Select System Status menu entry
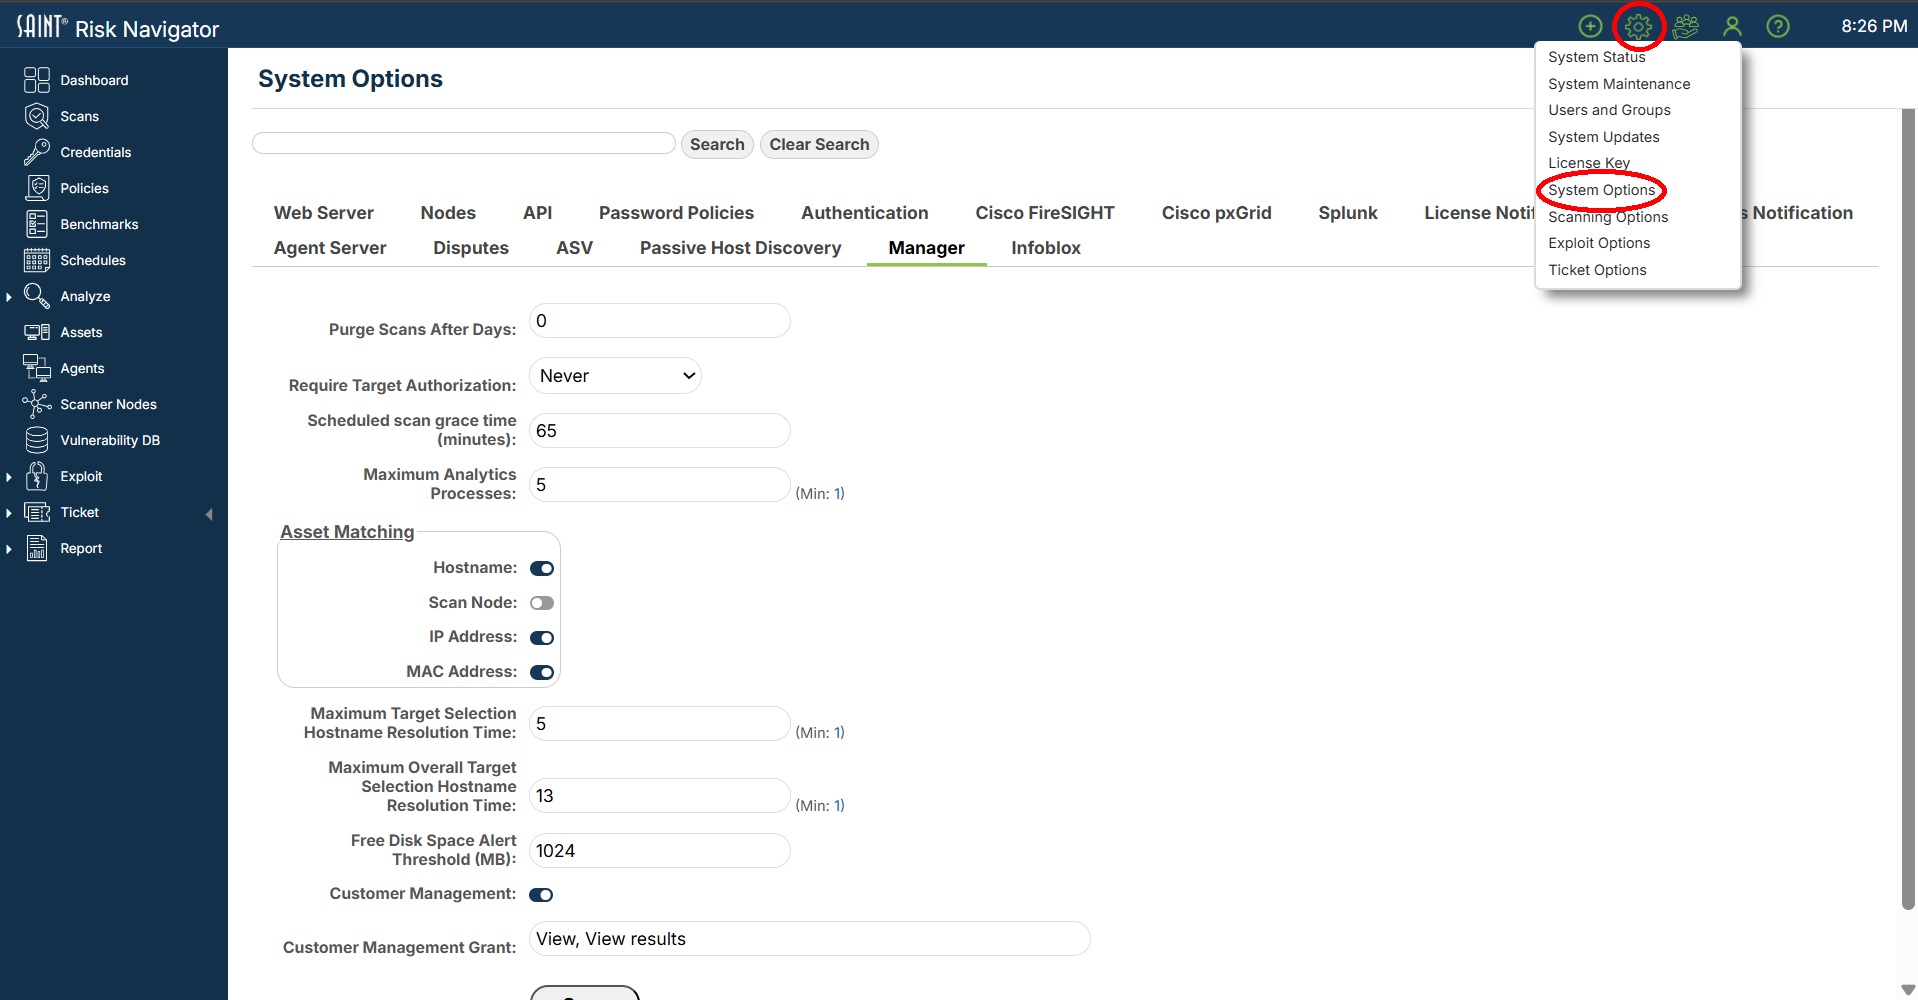The image size is (1918, 1000). (x=1596, y=57)
